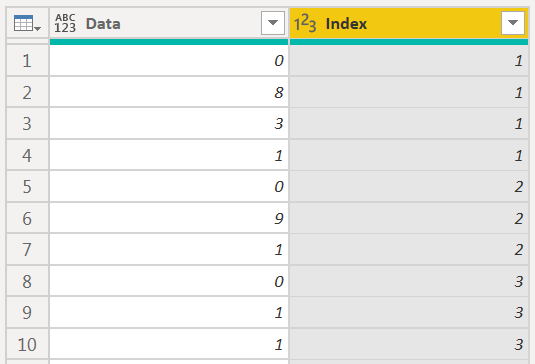Click Data cell with value 3

tap(169, 123)
